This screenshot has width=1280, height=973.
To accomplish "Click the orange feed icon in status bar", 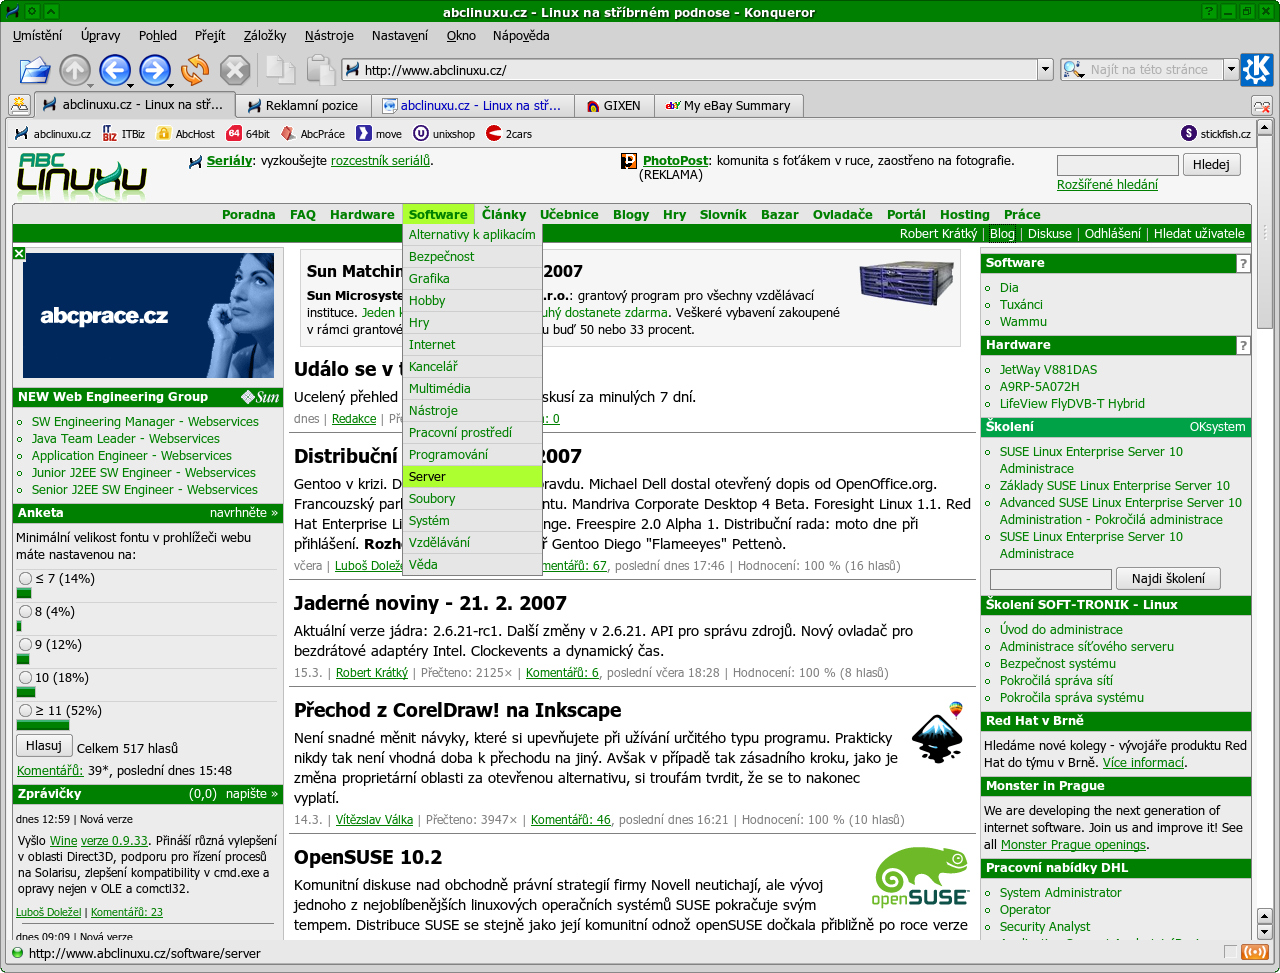I will pyautogui.click(x=1254, y=953).
